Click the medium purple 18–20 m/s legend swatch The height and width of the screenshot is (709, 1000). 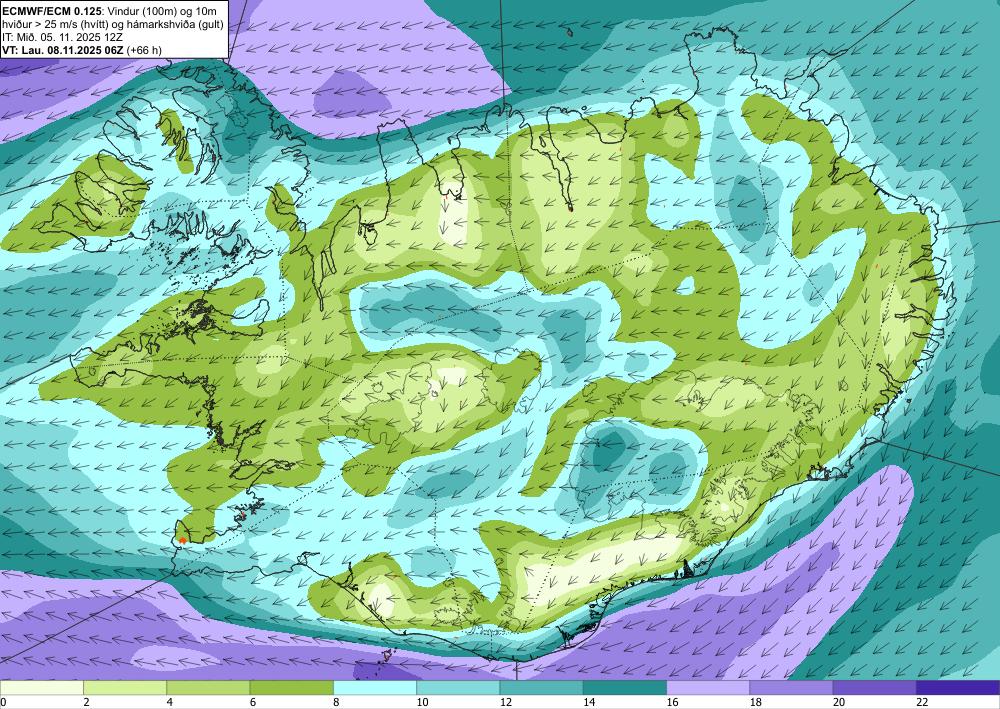[791, 688]
